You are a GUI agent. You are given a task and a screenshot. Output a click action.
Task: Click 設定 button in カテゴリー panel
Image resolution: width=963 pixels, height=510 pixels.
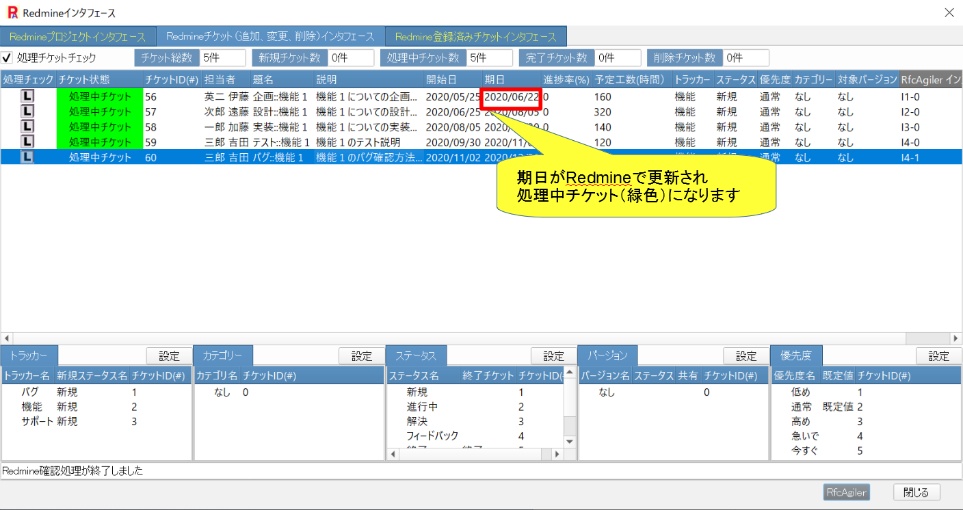point(362,356)
